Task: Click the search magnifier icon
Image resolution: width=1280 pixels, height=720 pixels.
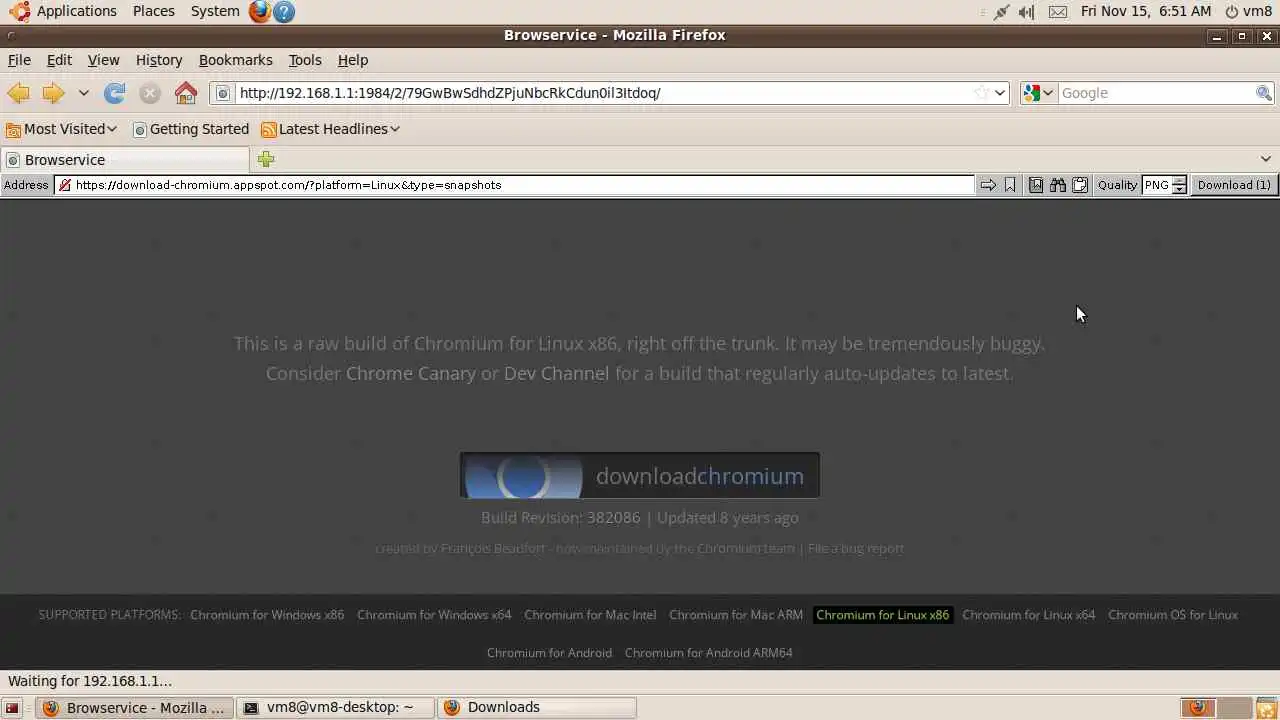Action: pyautogui.click(x=1264, y=93)
